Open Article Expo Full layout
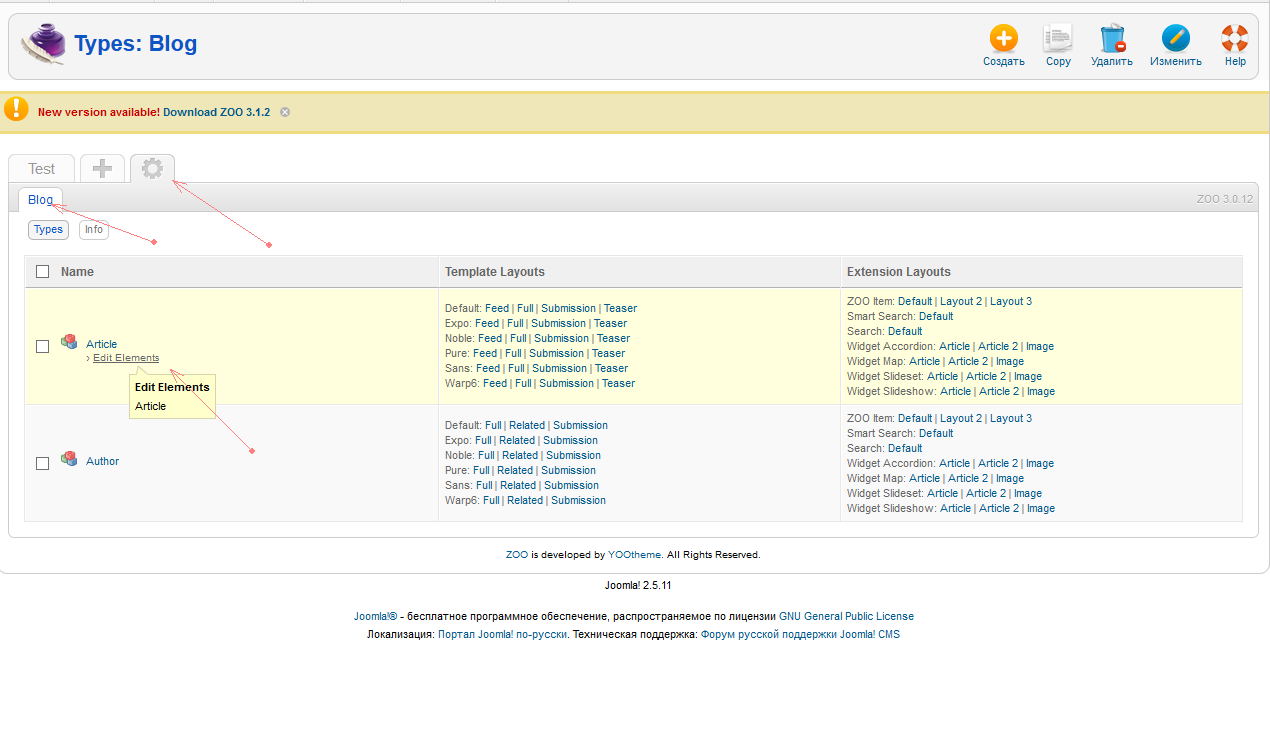This screenshot has height=740, width=1270. 514,323
